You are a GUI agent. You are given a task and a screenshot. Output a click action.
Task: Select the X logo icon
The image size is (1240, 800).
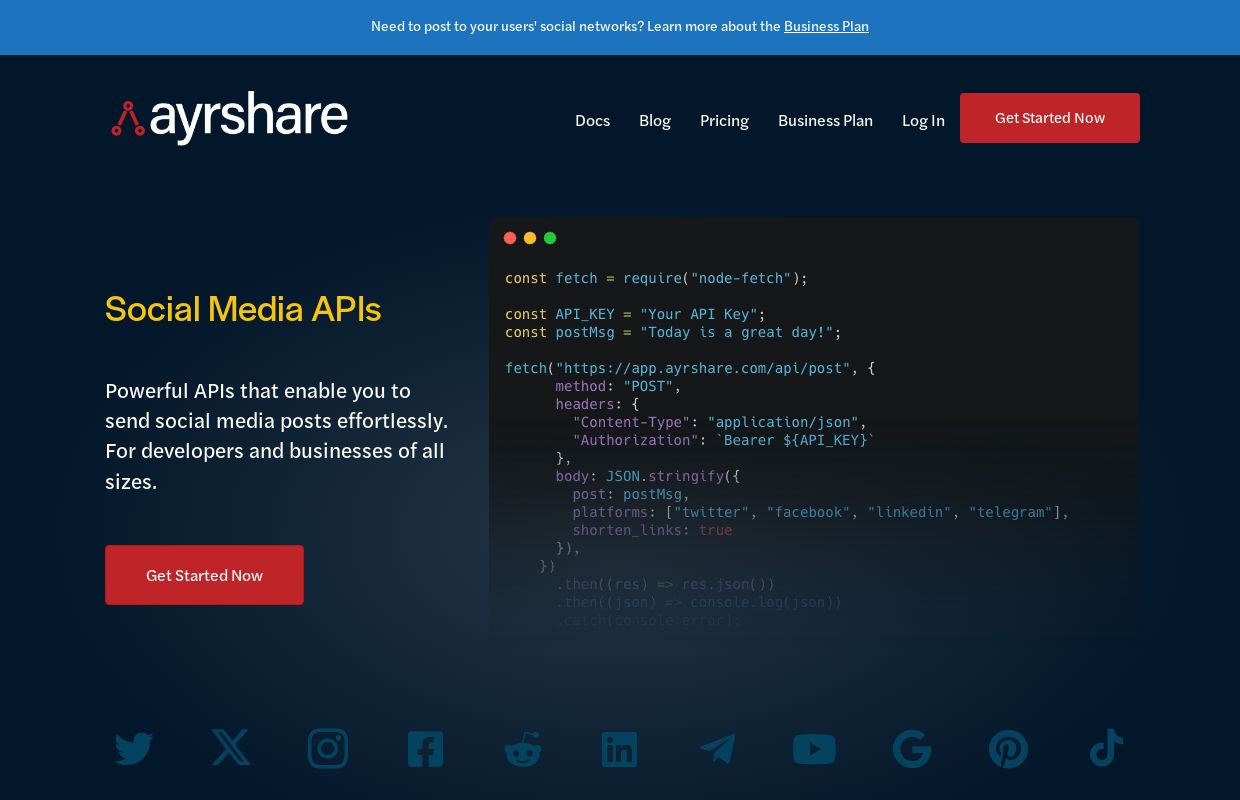click(231, 747)
